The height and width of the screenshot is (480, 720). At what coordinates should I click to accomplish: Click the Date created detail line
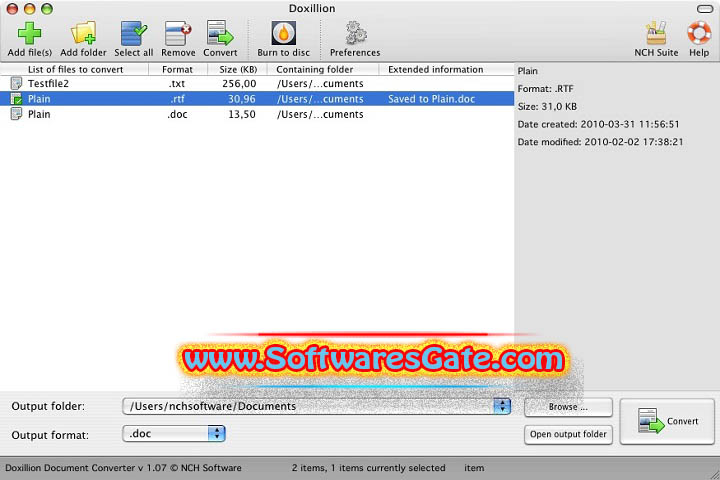pos(598,124)
